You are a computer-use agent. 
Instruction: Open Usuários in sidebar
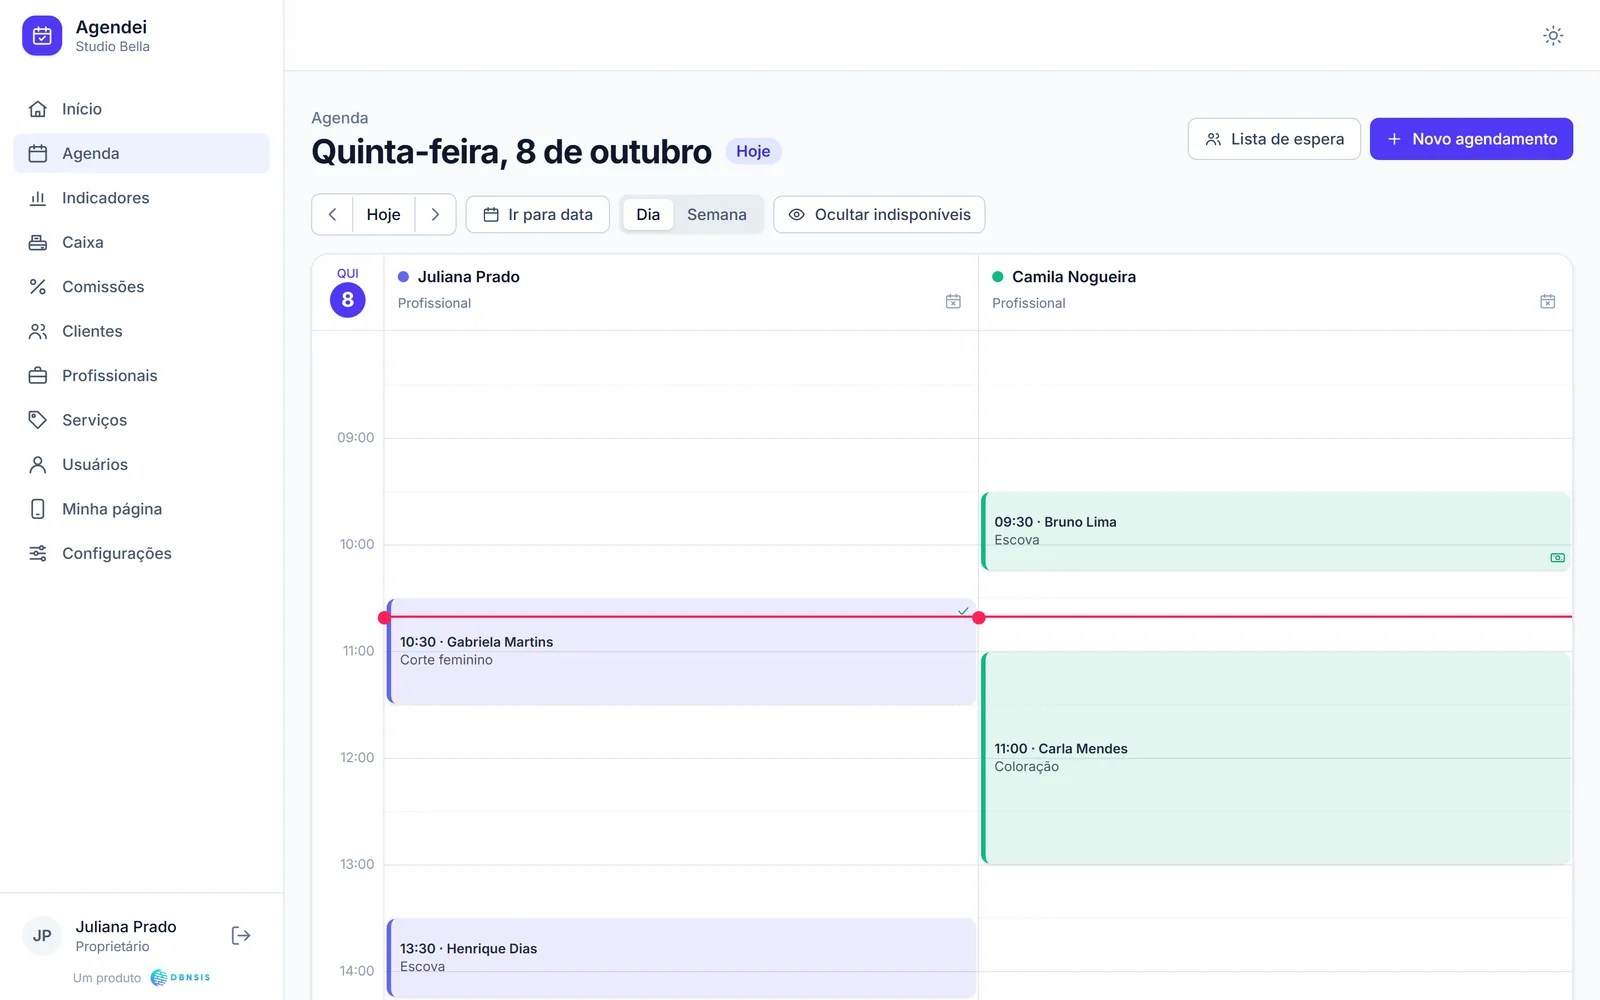[x=141, y=464]
